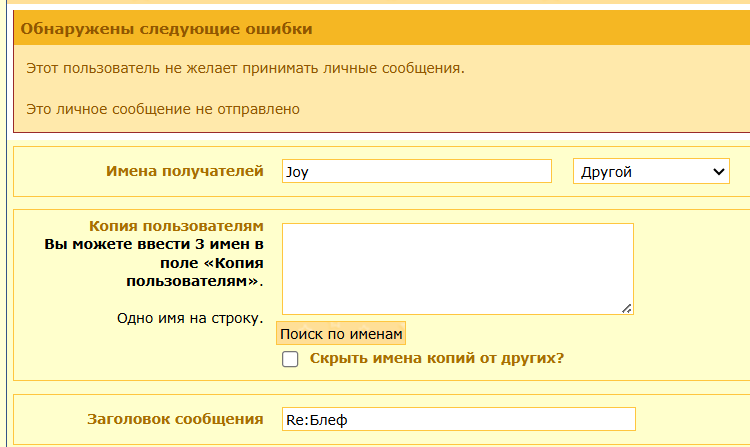Screen dimensions: 750x447
Task: Click the Заголовок сообщения label
Action: 175,419
